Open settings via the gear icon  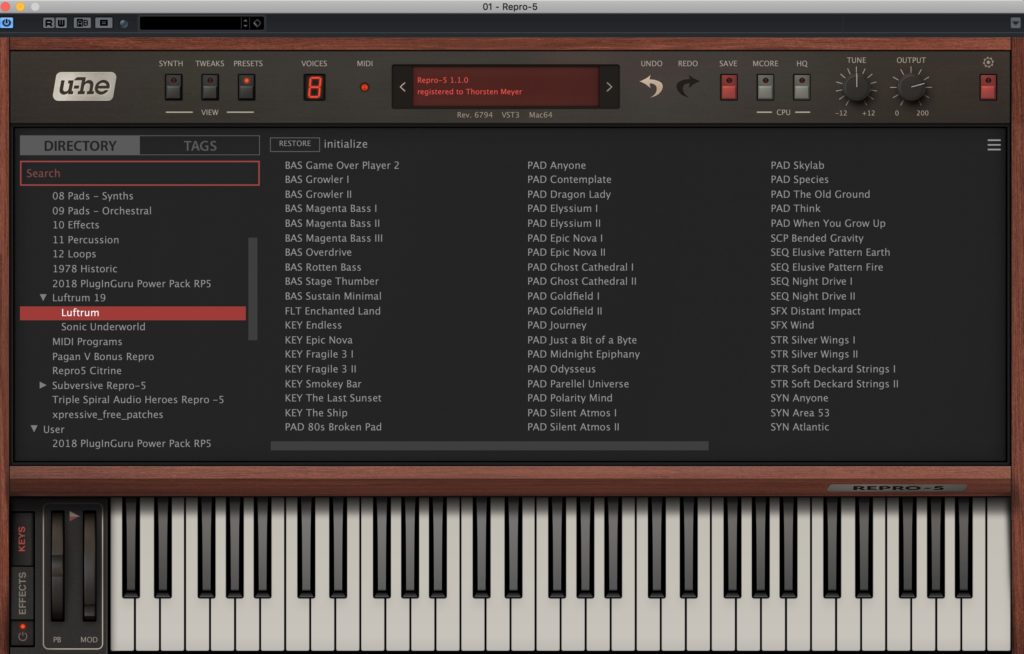point(988,62)
